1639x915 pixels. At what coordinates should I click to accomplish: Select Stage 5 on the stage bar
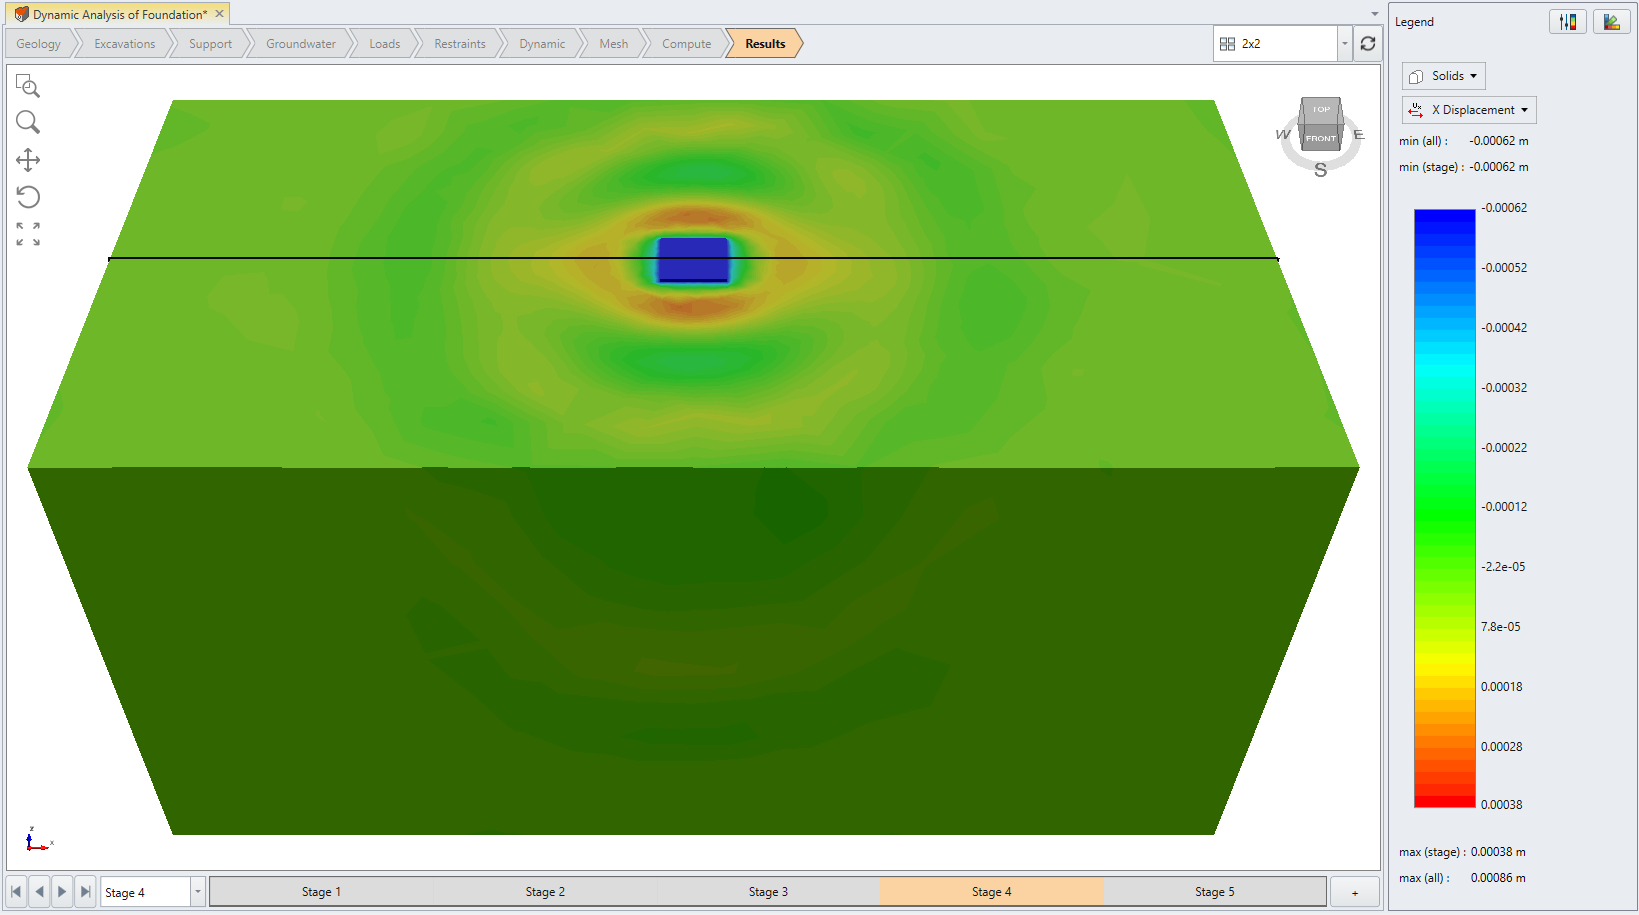tap(1215, 892)
